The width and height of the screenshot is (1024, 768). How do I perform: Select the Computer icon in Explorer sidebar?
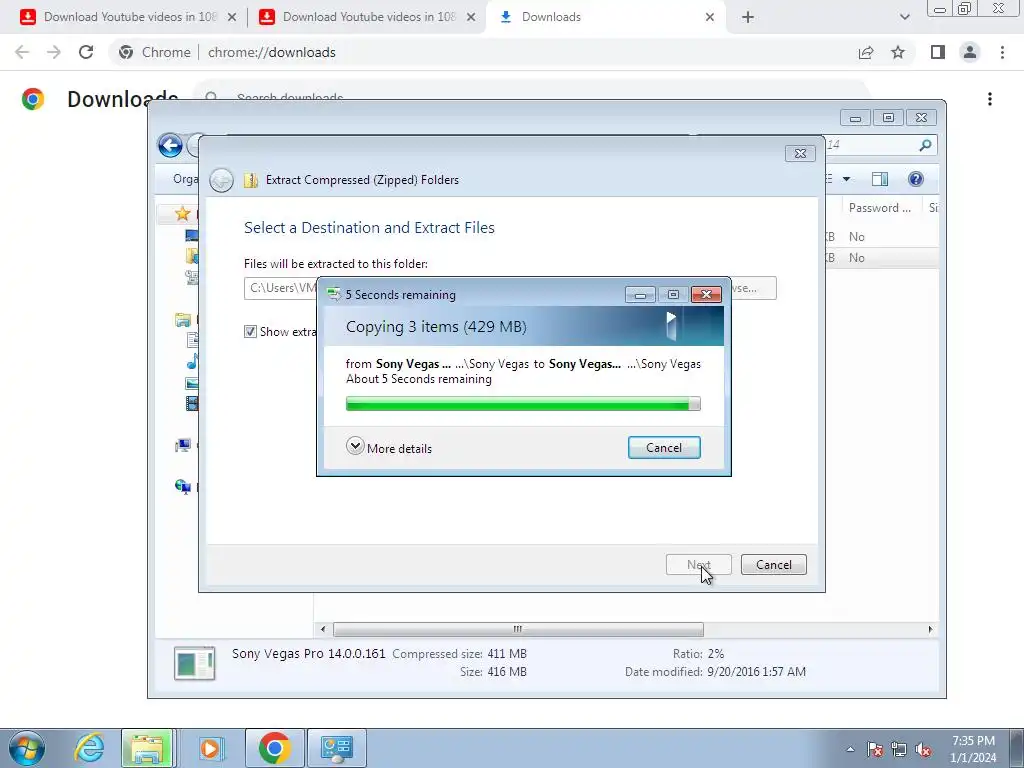(x=183, y=445)
